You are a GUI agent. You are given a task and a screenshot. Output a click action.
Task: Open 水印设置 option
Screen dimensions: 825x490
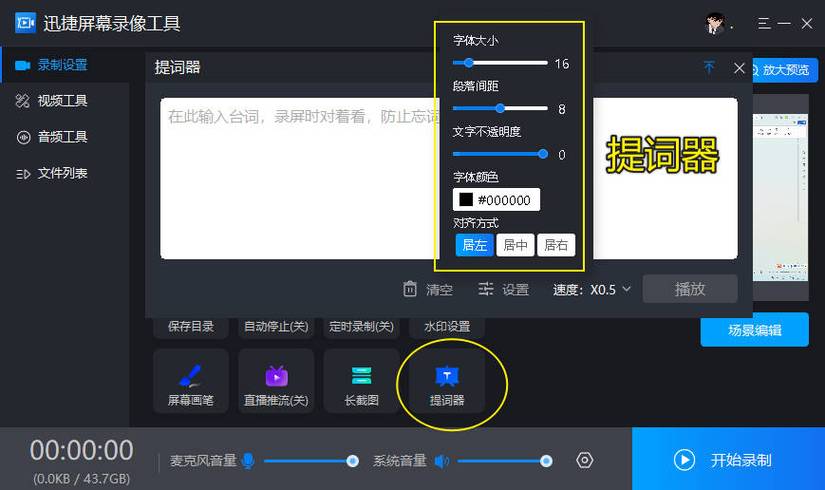pyautogui.click(x=447, y=327)
